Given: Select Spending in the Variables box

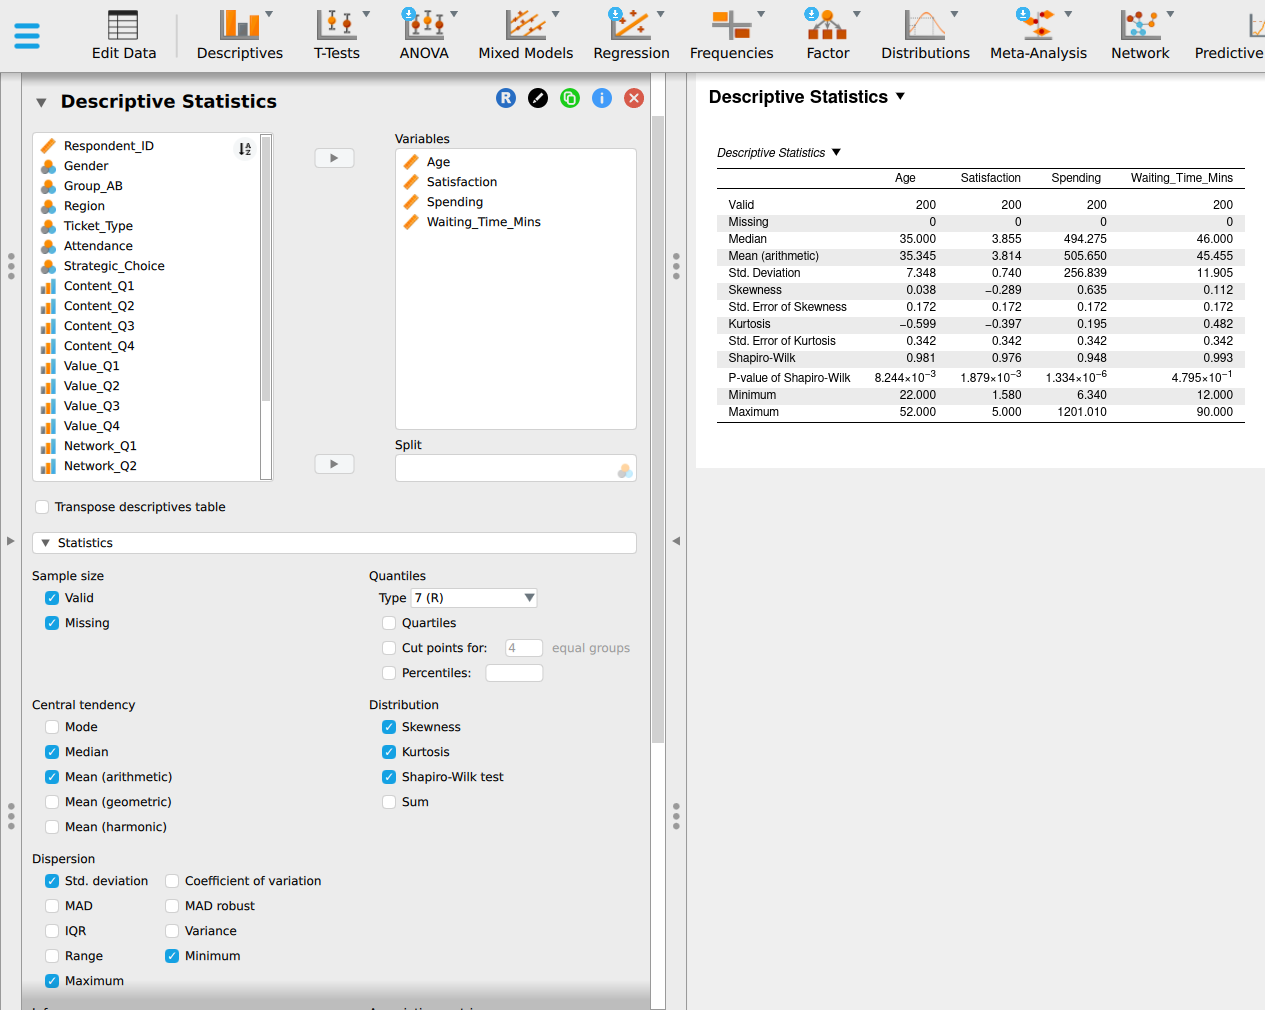Looking at the screenshot, I should [x=455, y=202].
